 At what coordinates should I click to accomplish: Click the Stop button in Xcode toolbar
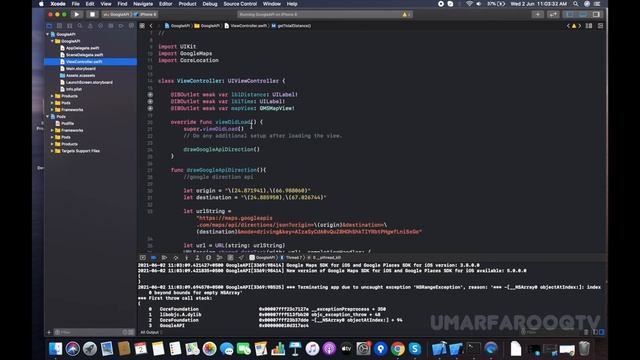(x=92, y=14)
